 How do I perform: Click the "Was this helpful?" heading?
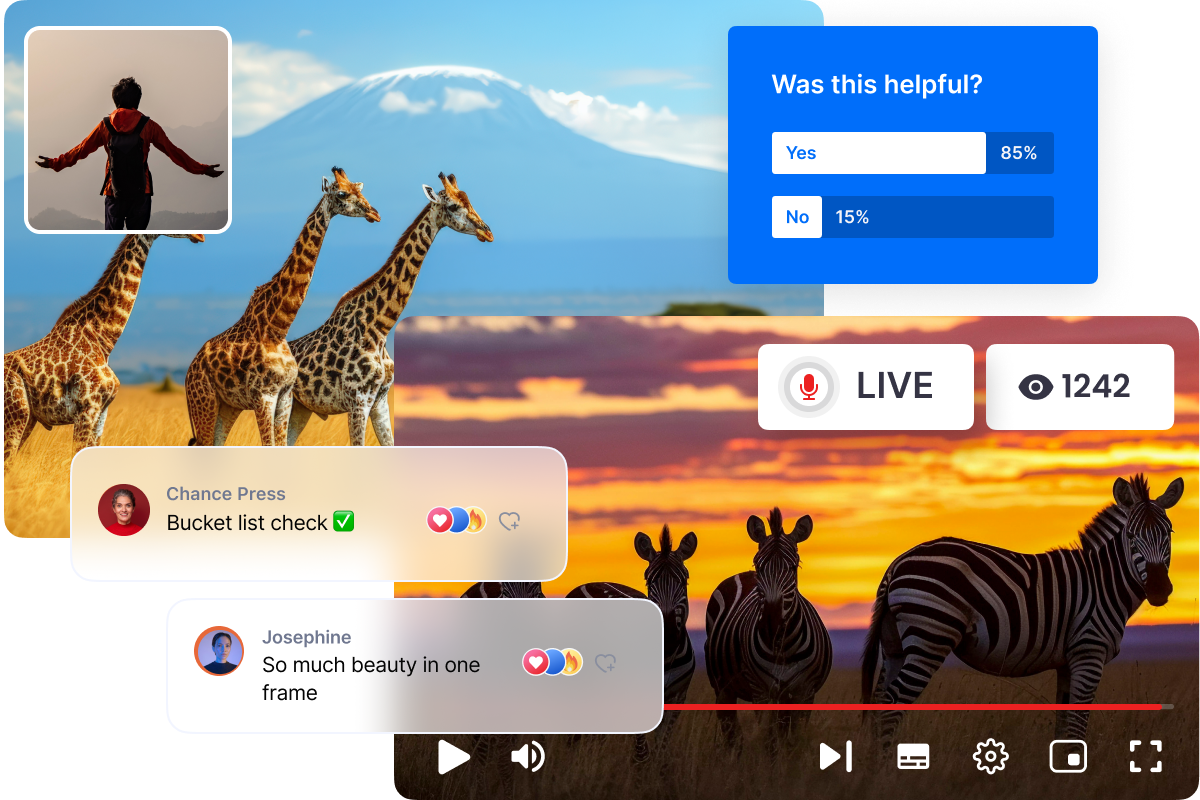click(877, 85)
